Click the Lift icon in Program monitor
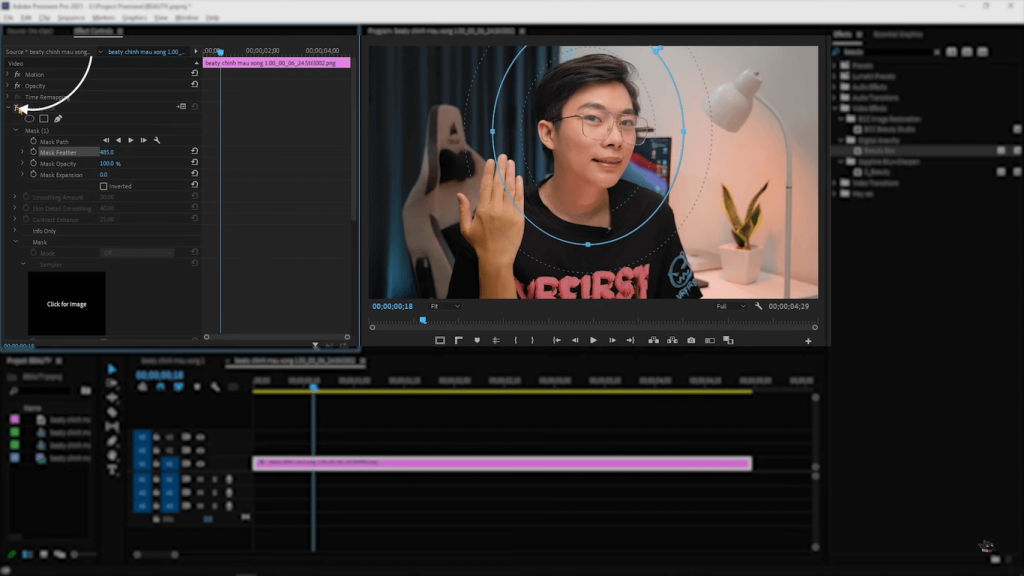1024x576 pixels. pos(652,340)
